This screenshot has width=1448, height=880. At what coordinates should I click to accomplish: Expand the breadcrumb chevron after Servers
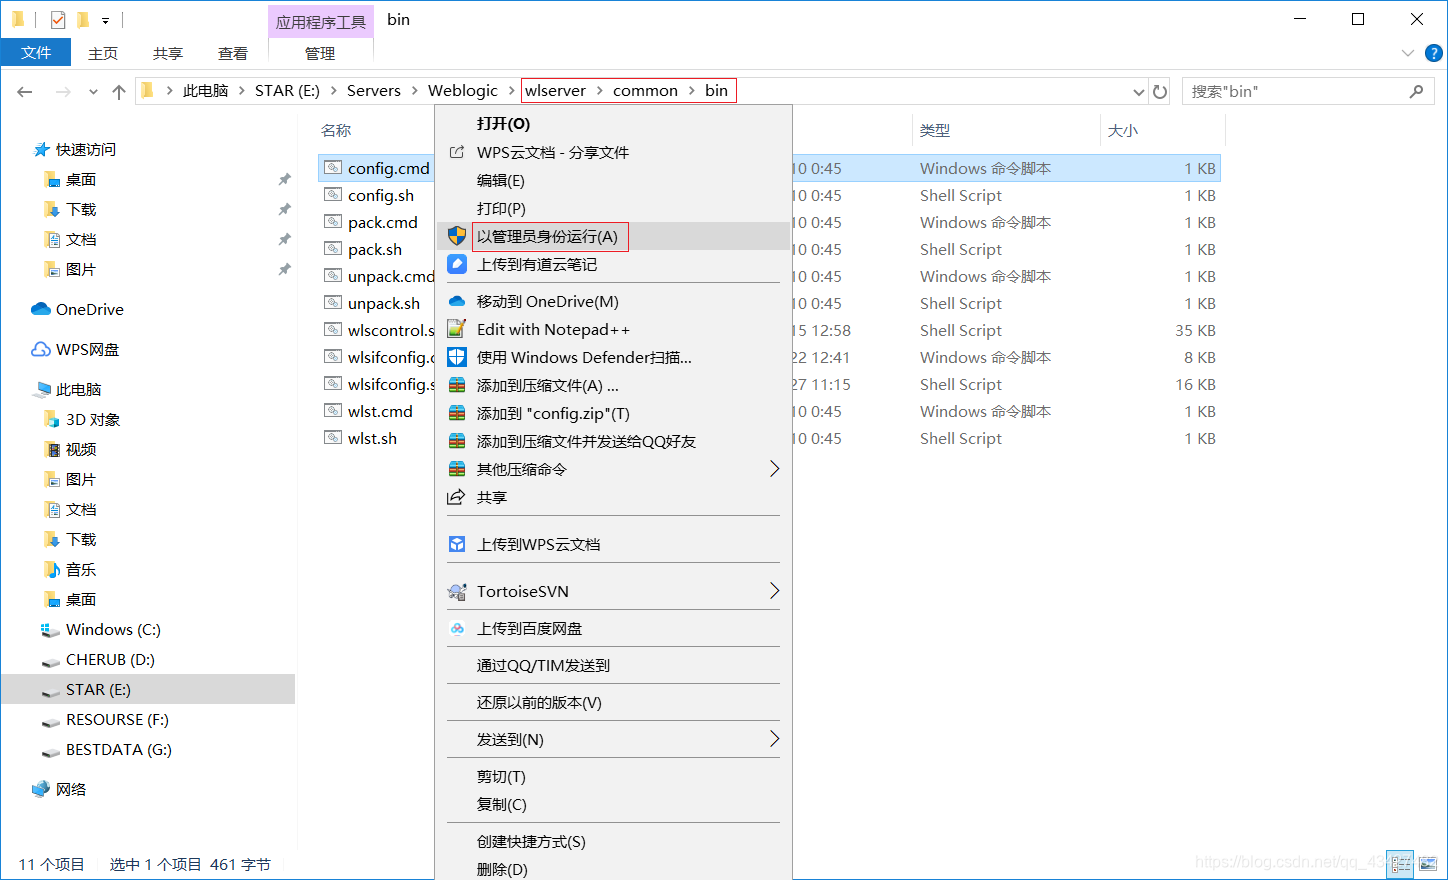pos(414,91)
